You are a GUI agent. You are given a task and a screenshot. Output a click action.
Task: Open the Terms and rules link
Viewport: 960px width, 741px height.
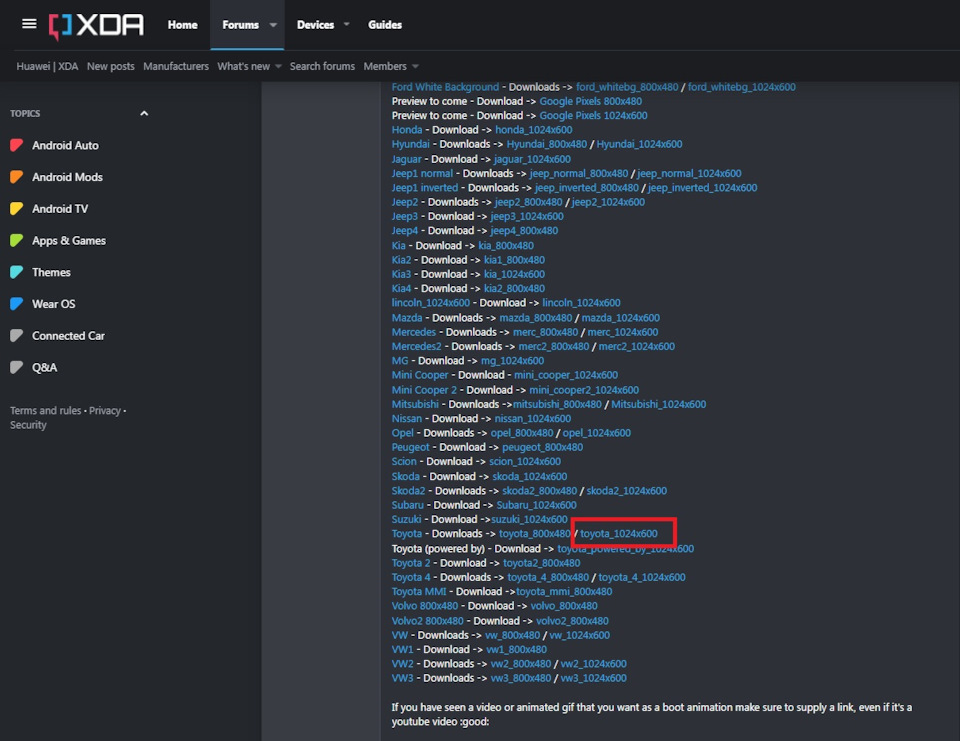(x=45, y=410)
